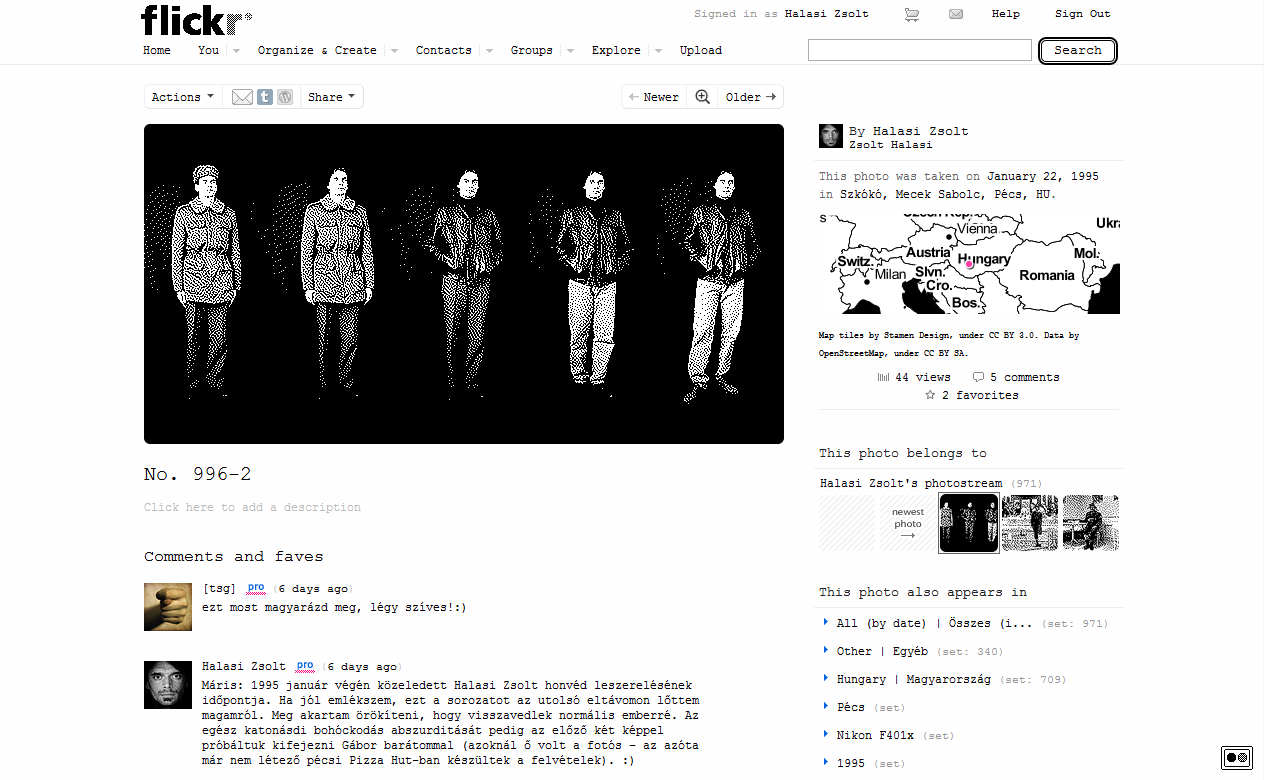Share photo via email envelope icon
Image resolution: width=1264 pixels, height=780 pixels.
[x=241, y=96]
